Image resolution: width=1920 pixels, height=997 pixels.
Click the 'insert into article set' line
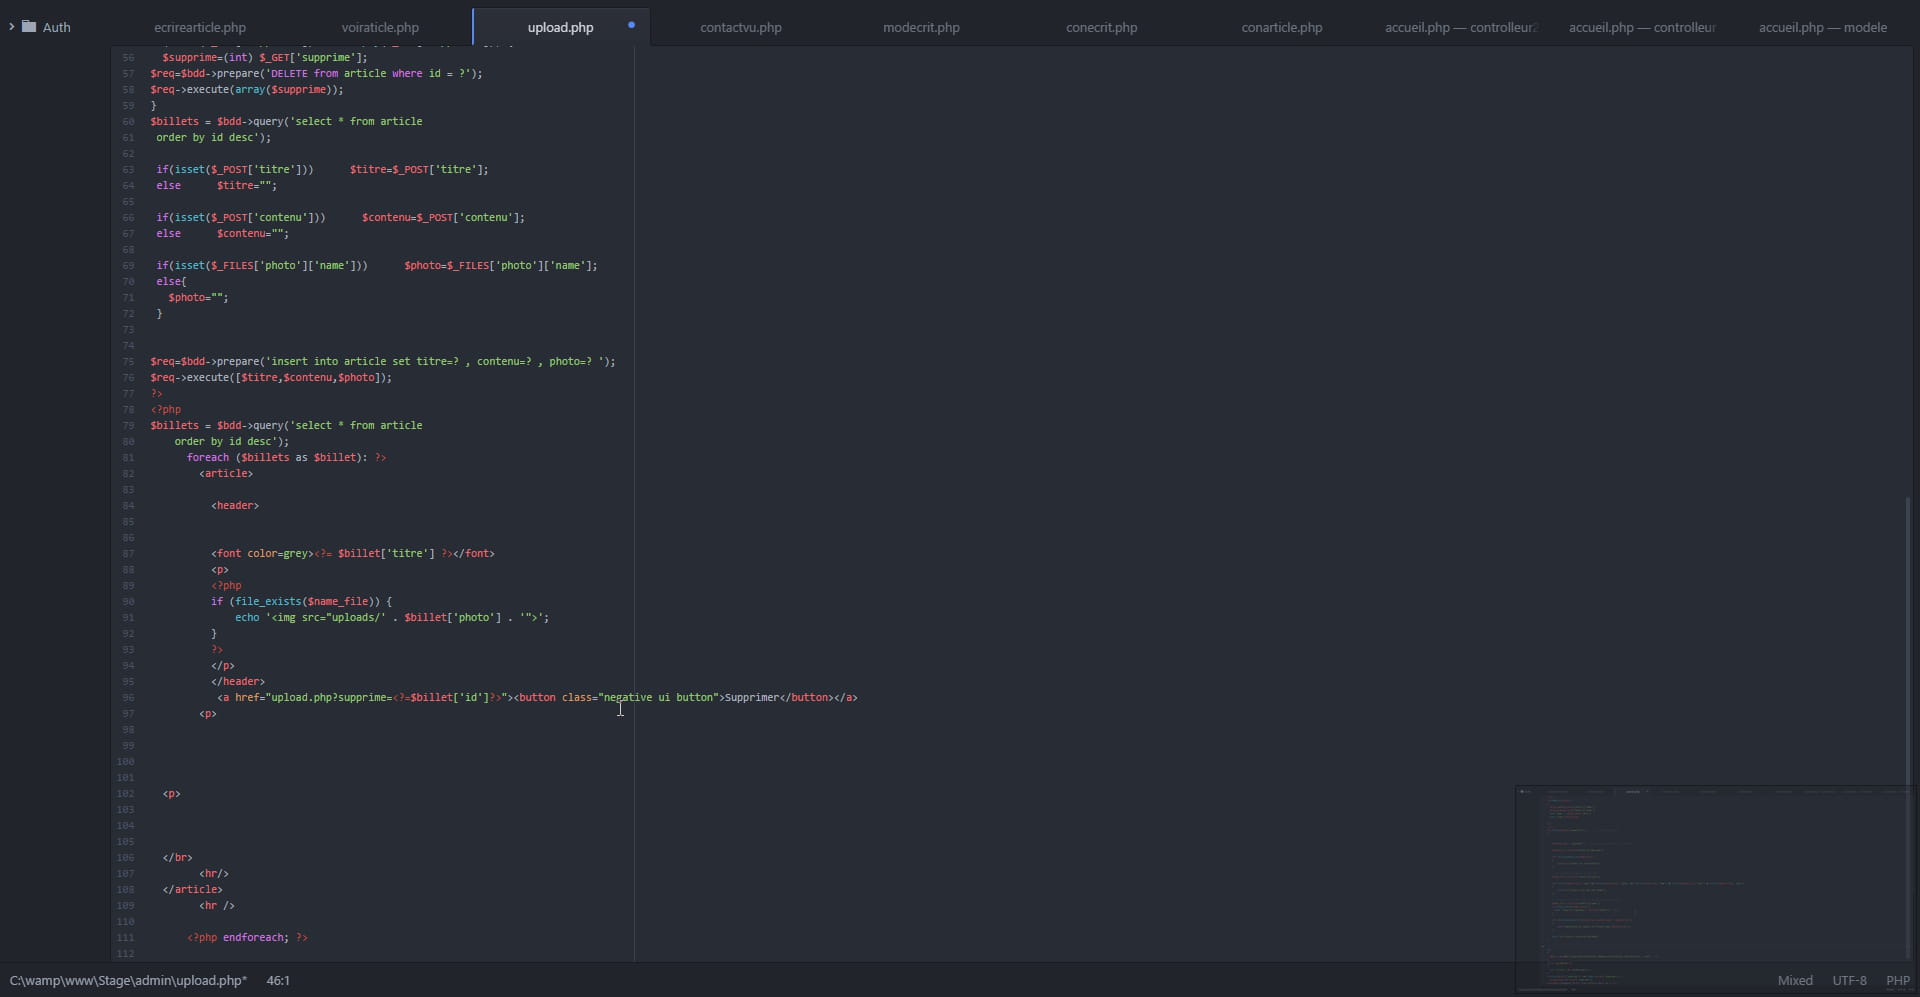383,361
